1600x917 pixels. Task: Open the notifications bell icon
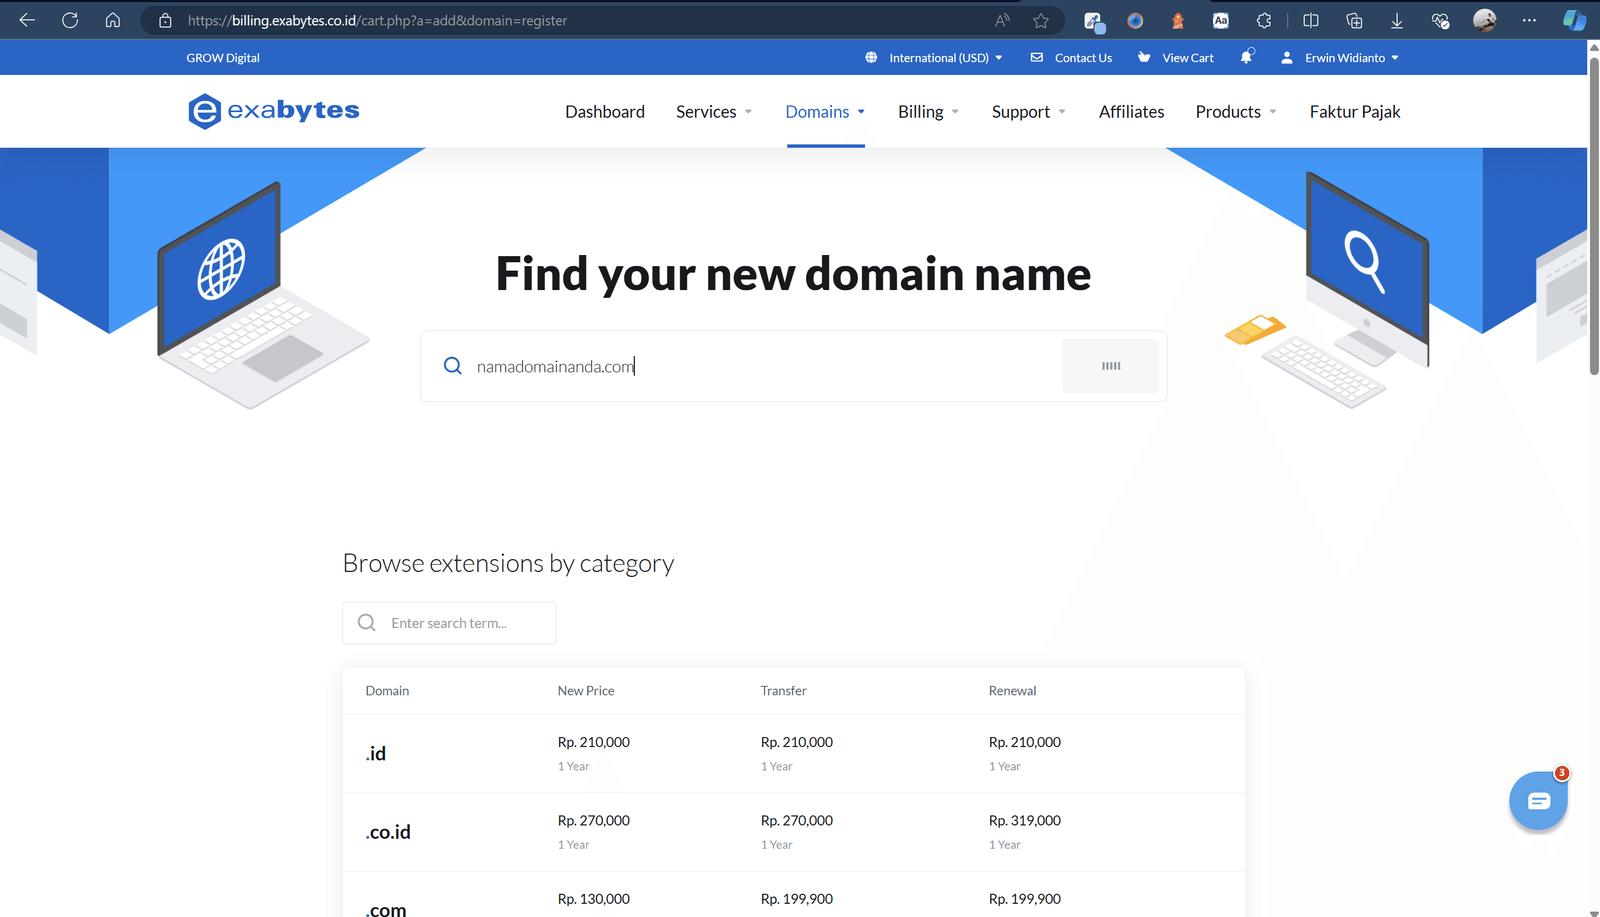point(1246,57)
